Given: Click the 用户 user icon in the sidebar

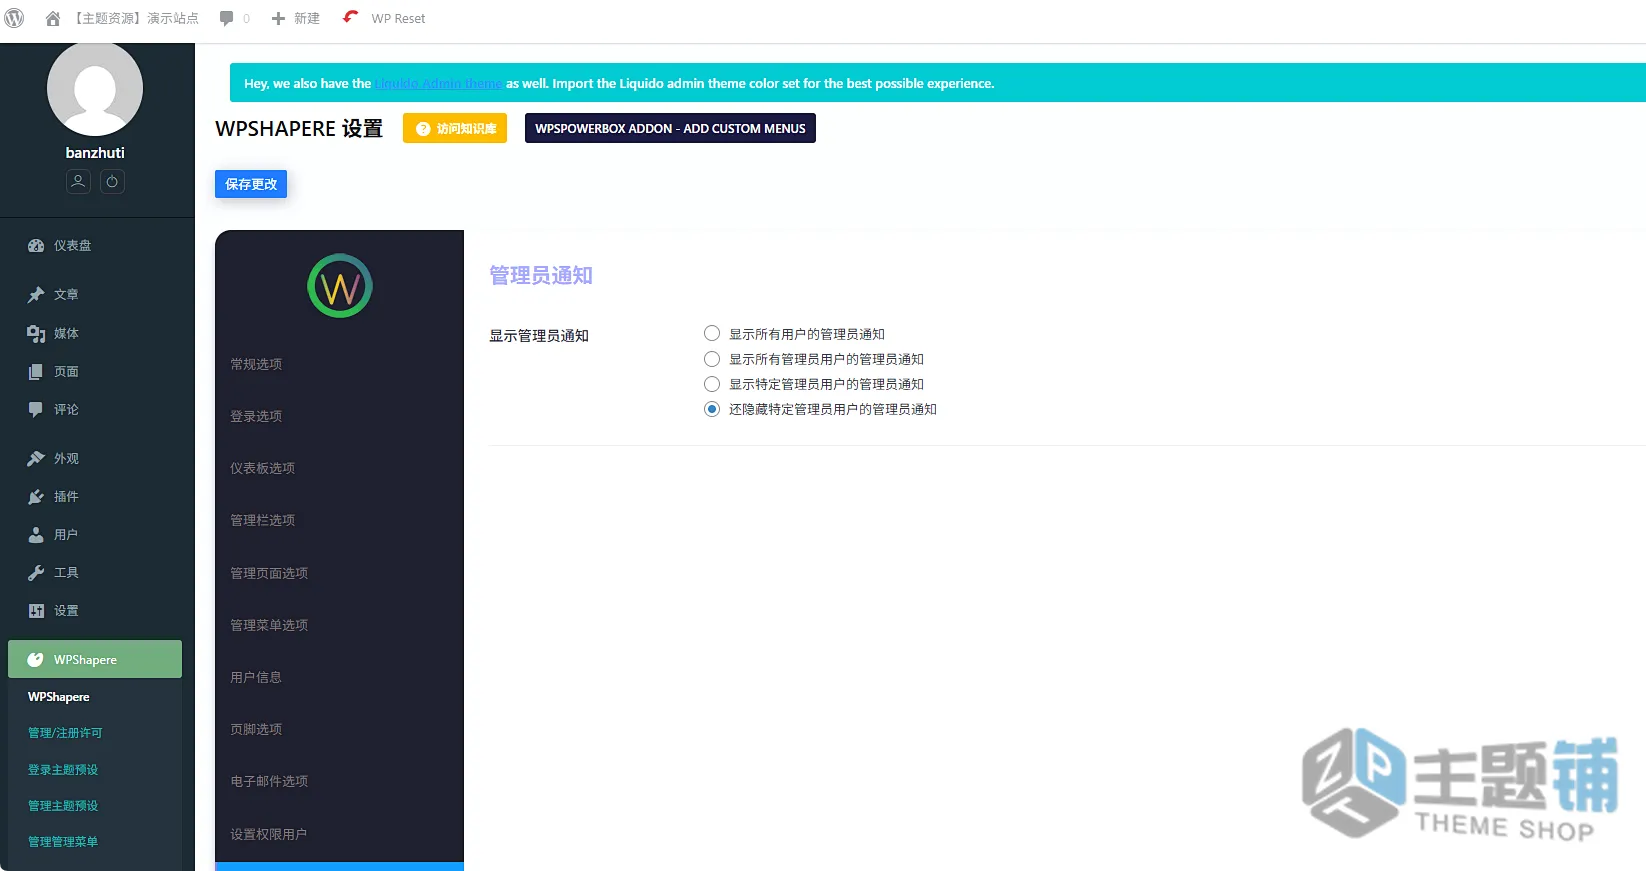Looking at the screenshot, I should 36,535.
